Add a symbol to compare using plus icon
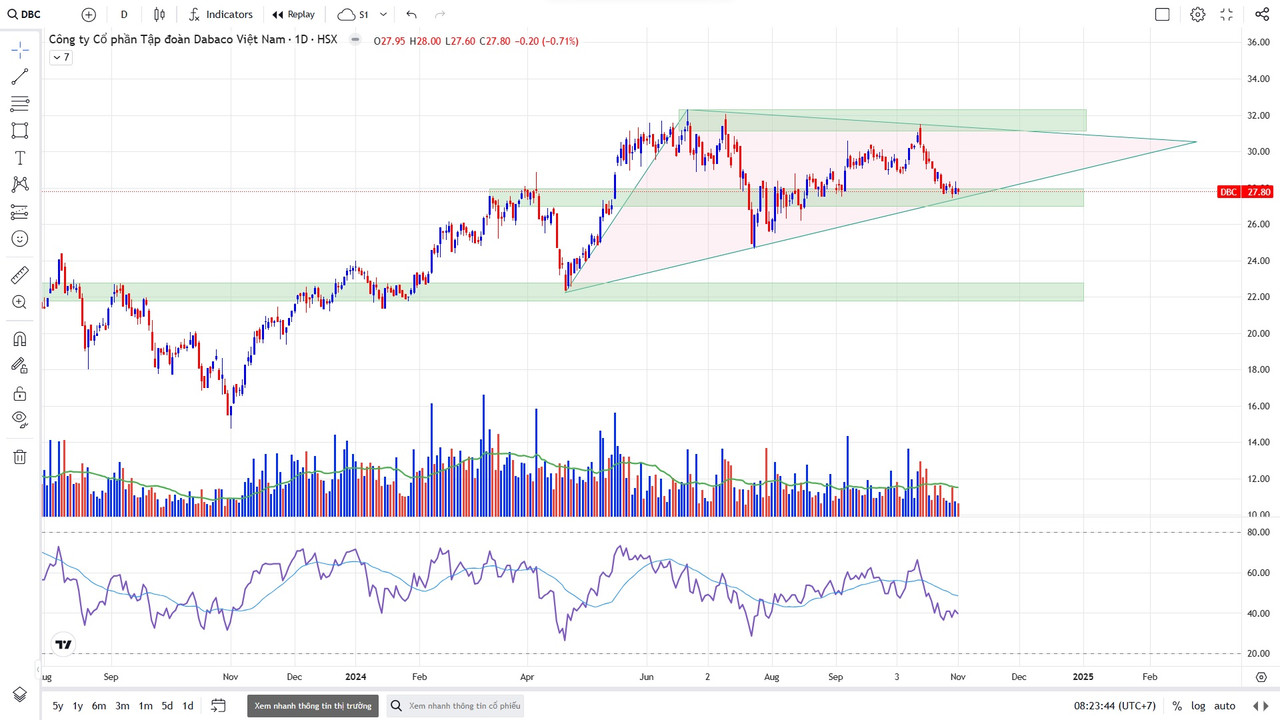Image resolution: width=1280 pixels, height=720 pixels. point(89,14)
